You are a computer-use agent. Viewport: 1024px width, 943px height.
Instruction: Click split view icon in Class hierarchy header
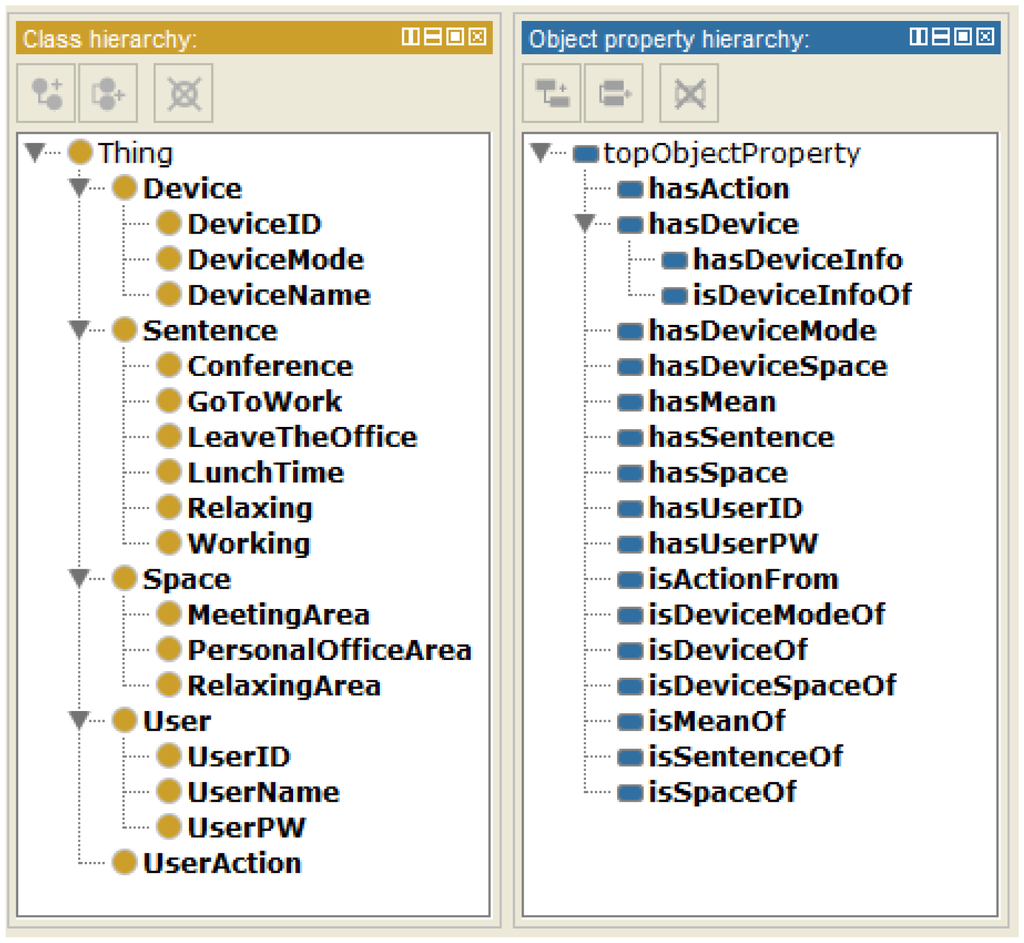pyautogui.click(x=410, y=38)
